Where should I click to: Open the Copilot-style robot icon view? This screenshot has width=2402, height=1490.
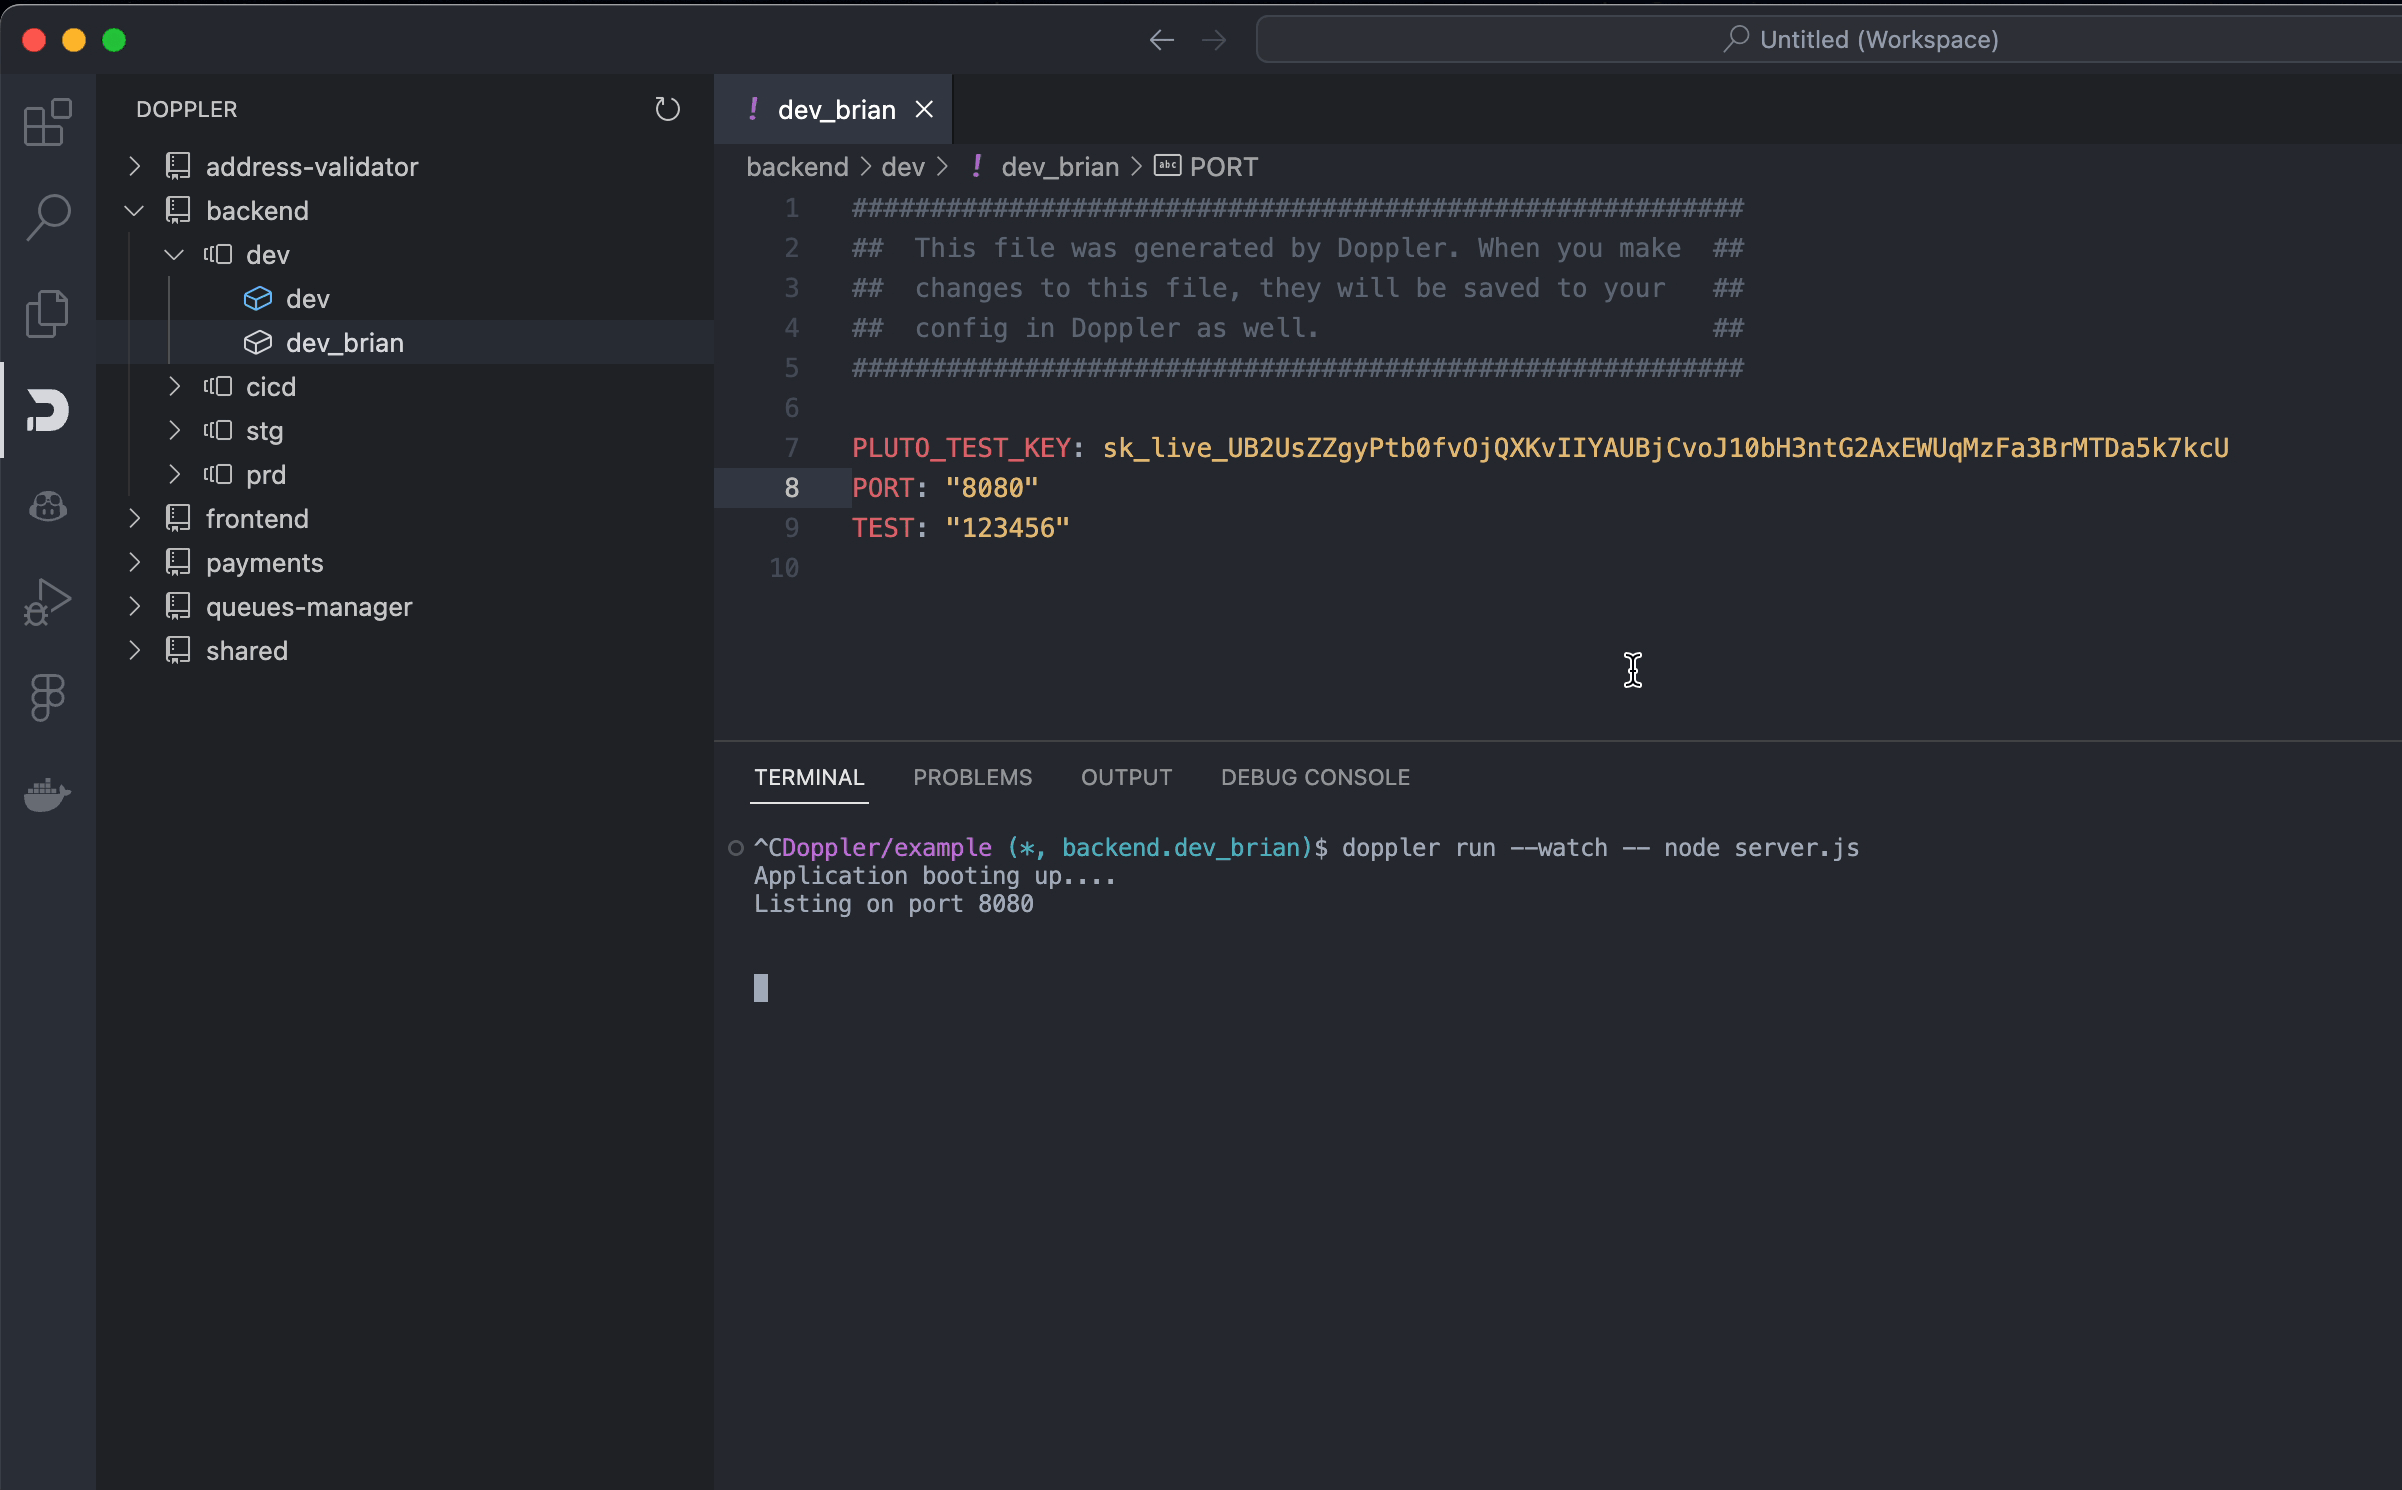(x=47, y=507)
